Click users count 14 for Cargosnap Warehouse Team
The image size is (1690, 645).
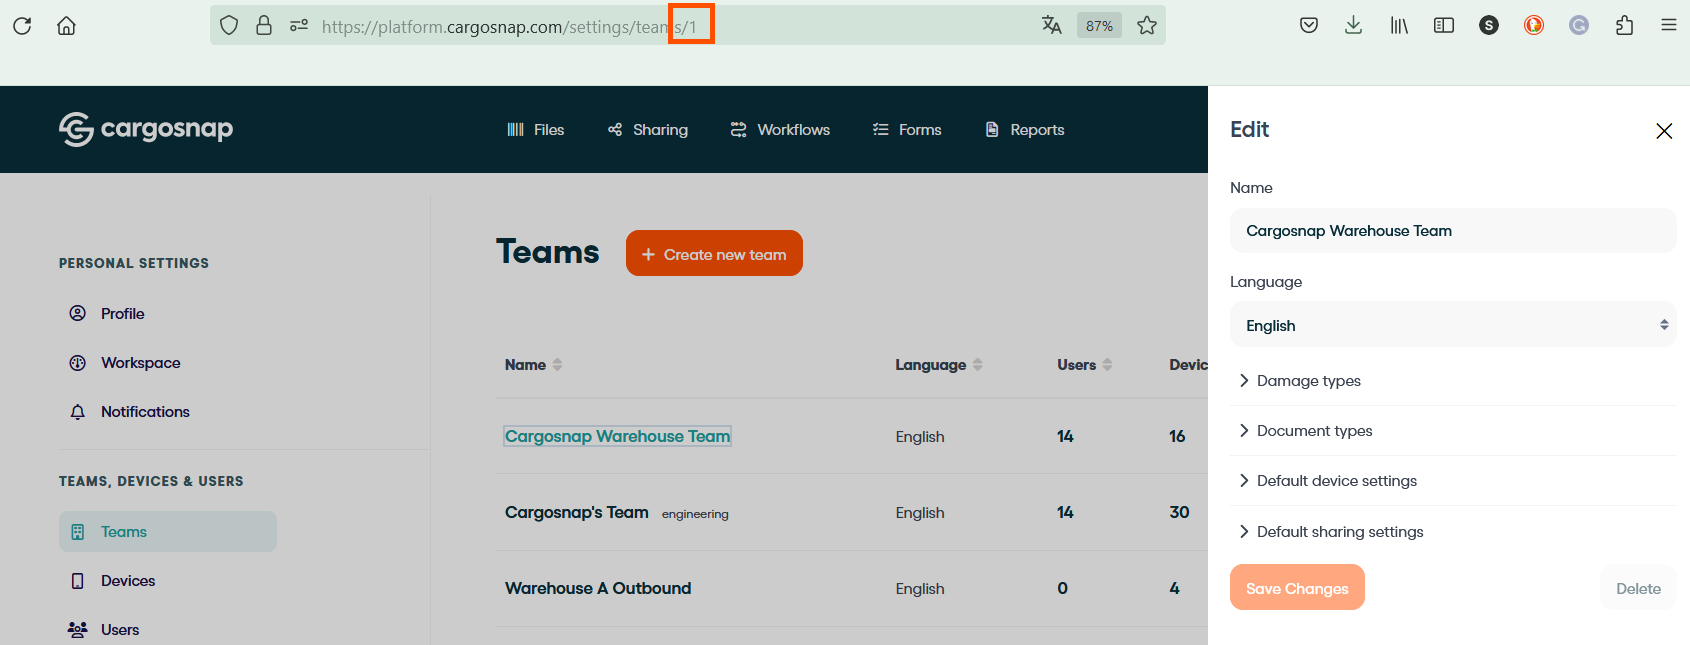pyautogui.click(x=1065, y=437)
